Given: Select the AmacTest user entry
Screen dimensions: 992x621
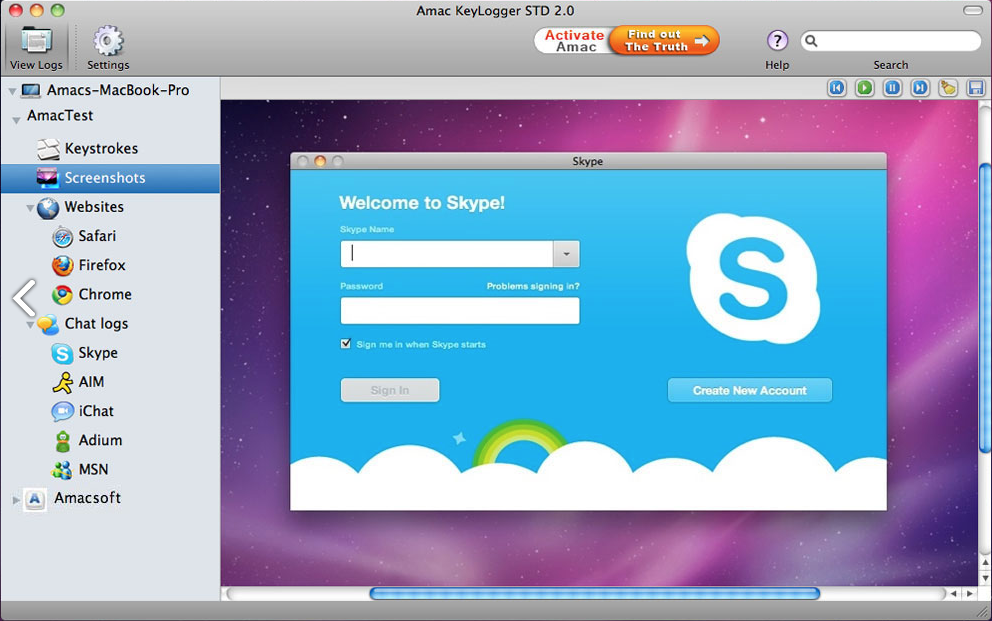Looking at the screenshot, I should (59, 116).
